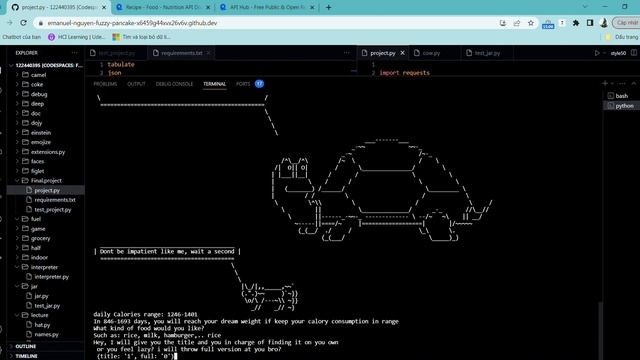
Task: Collapse the 122440395 workspace root folder
Action: tap(46, 65)
